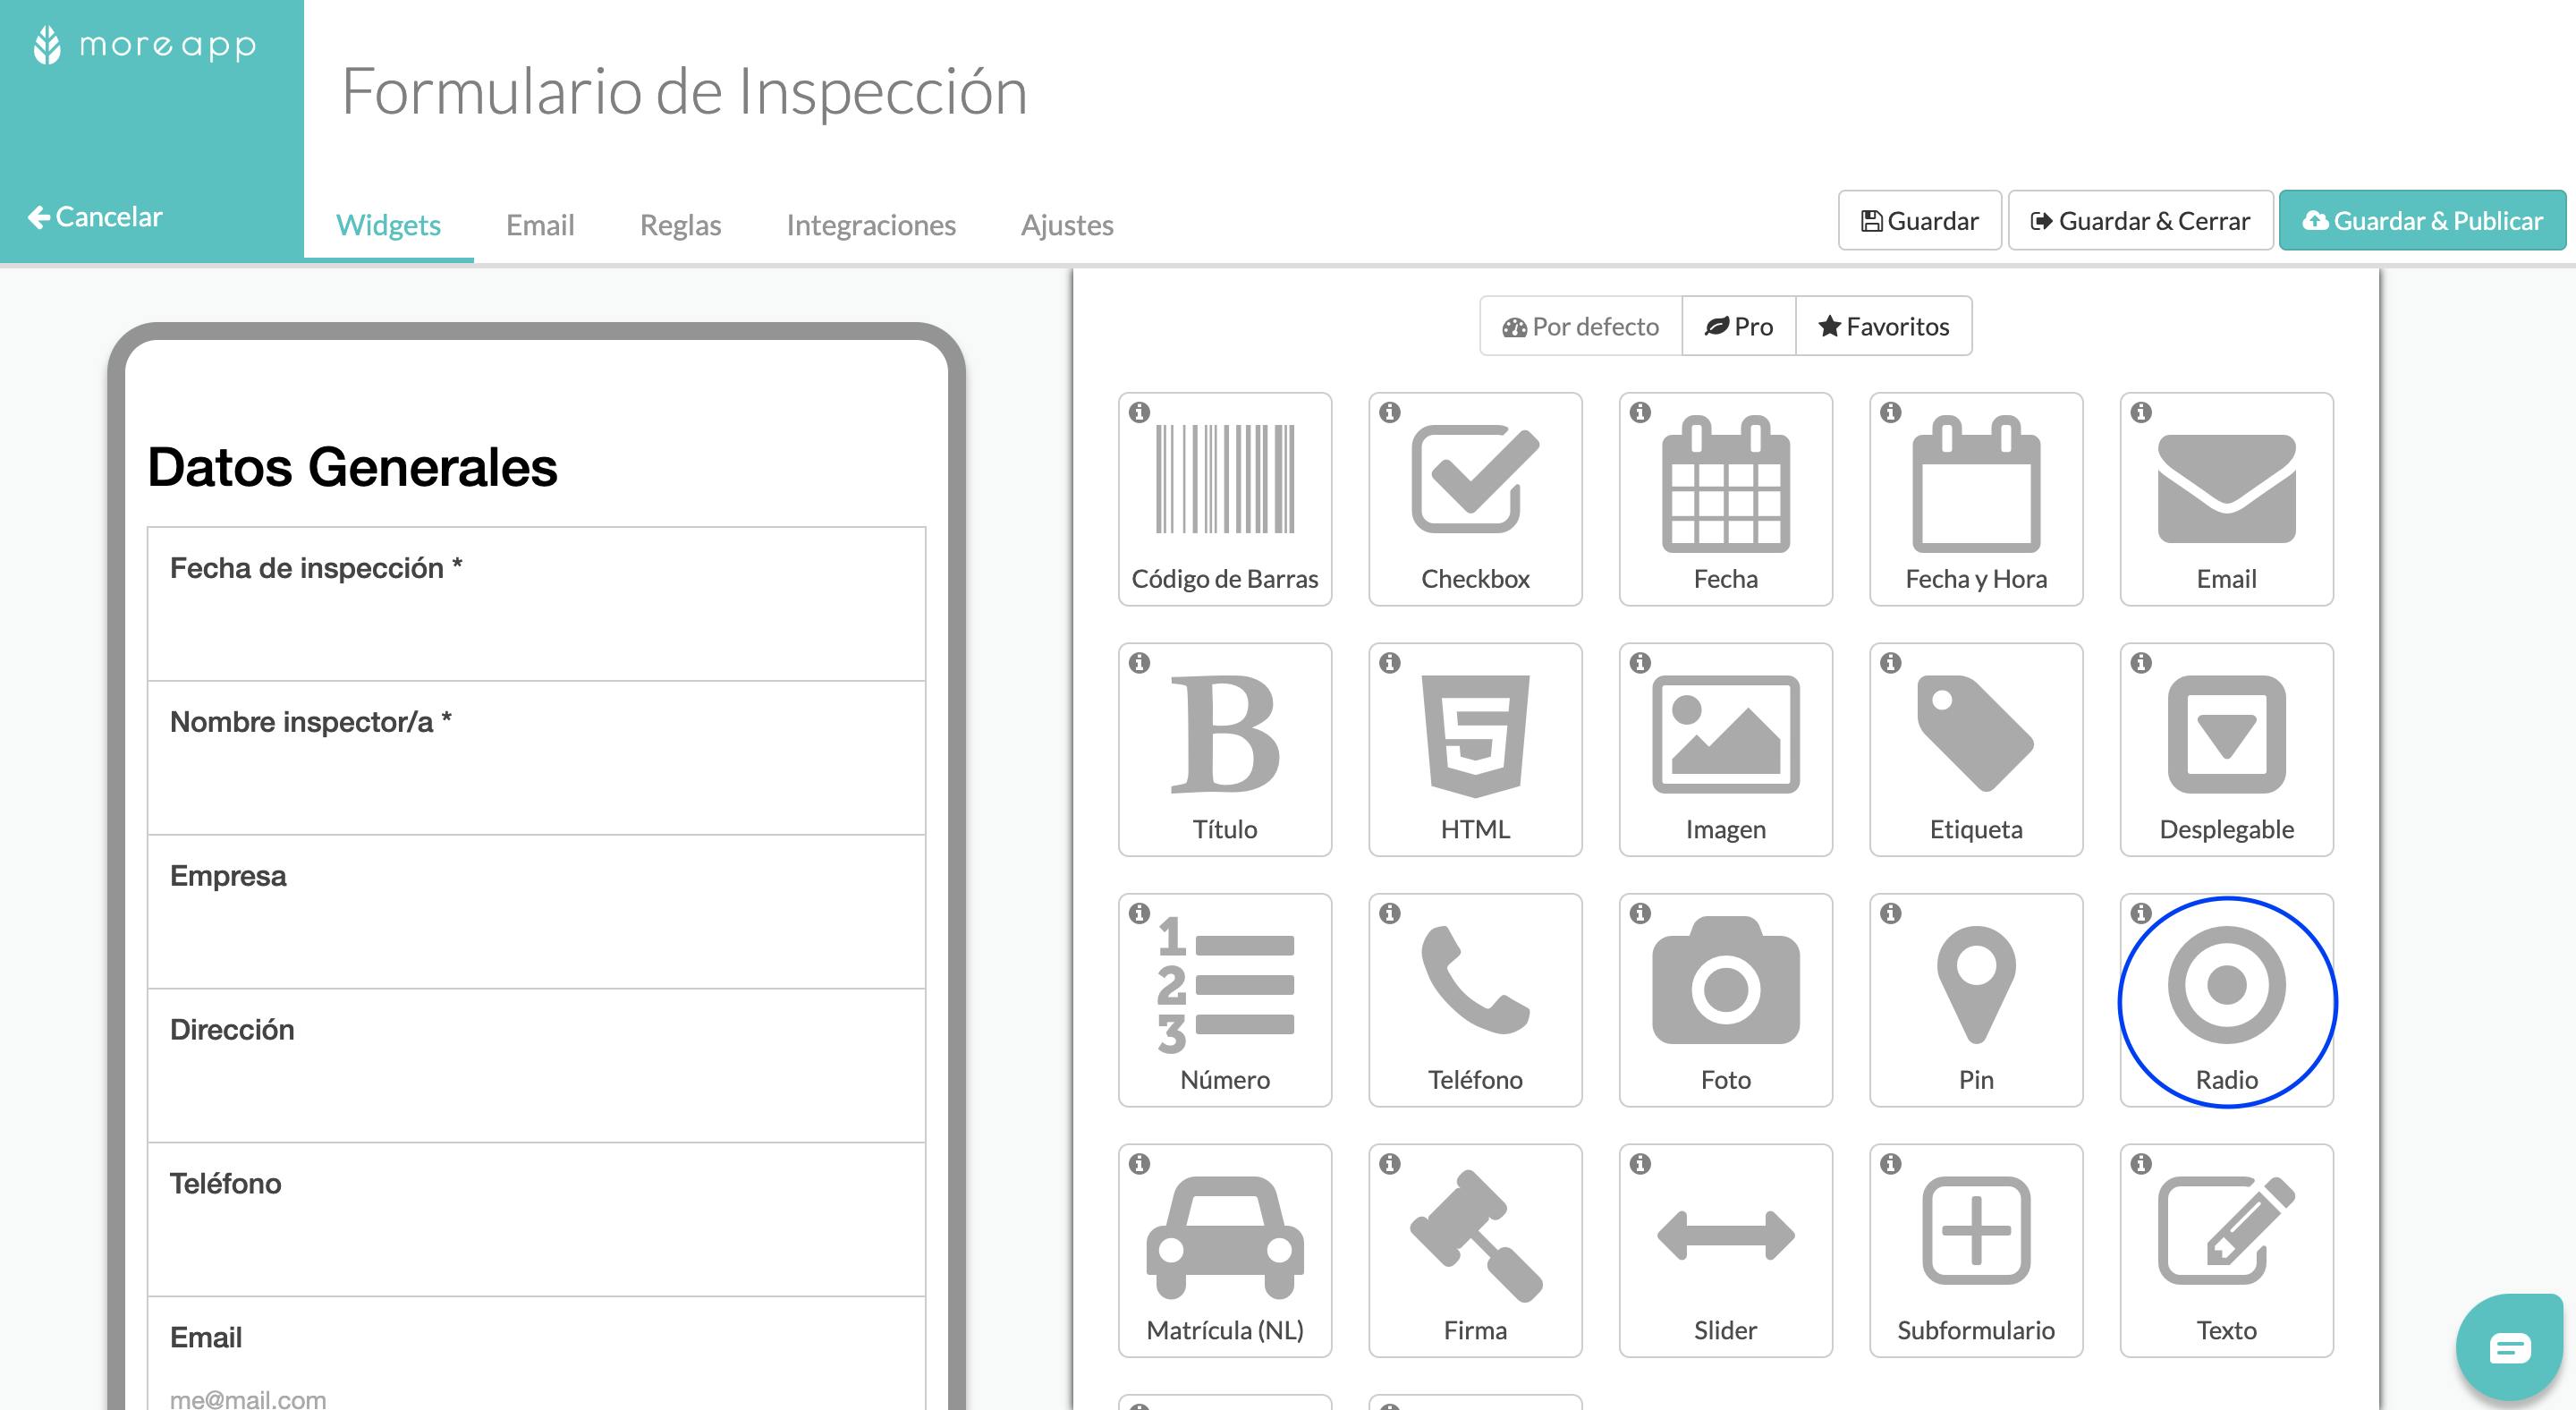Open the Reglas tab
The height and width of the screenshot is (1410, 2576).
680,225
